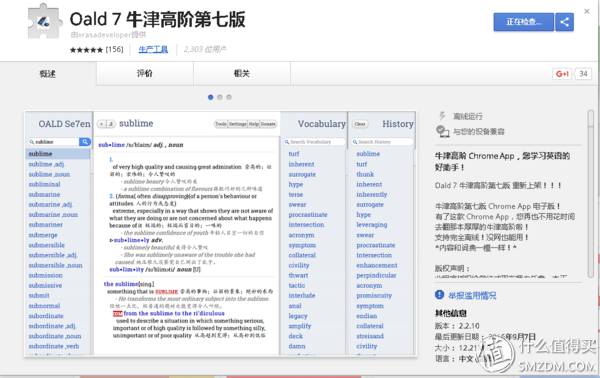Click 'perpendicular' in the History list

[377, 275]
